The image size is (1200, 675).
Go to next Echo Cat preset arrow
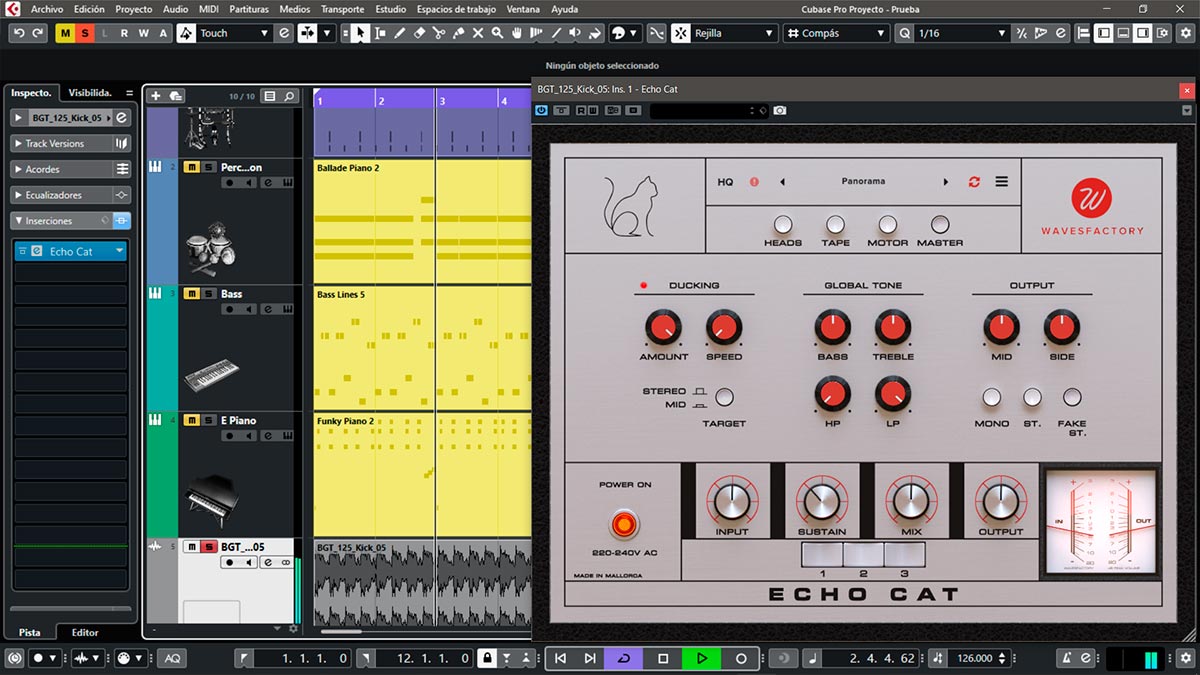click(946, 182)
